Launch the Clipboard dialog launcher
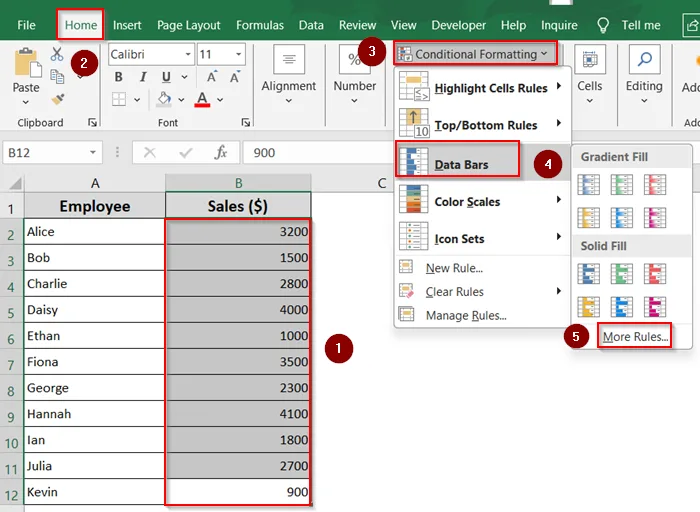The width and height of the screenshot is (700, 512). click(92, 122)
